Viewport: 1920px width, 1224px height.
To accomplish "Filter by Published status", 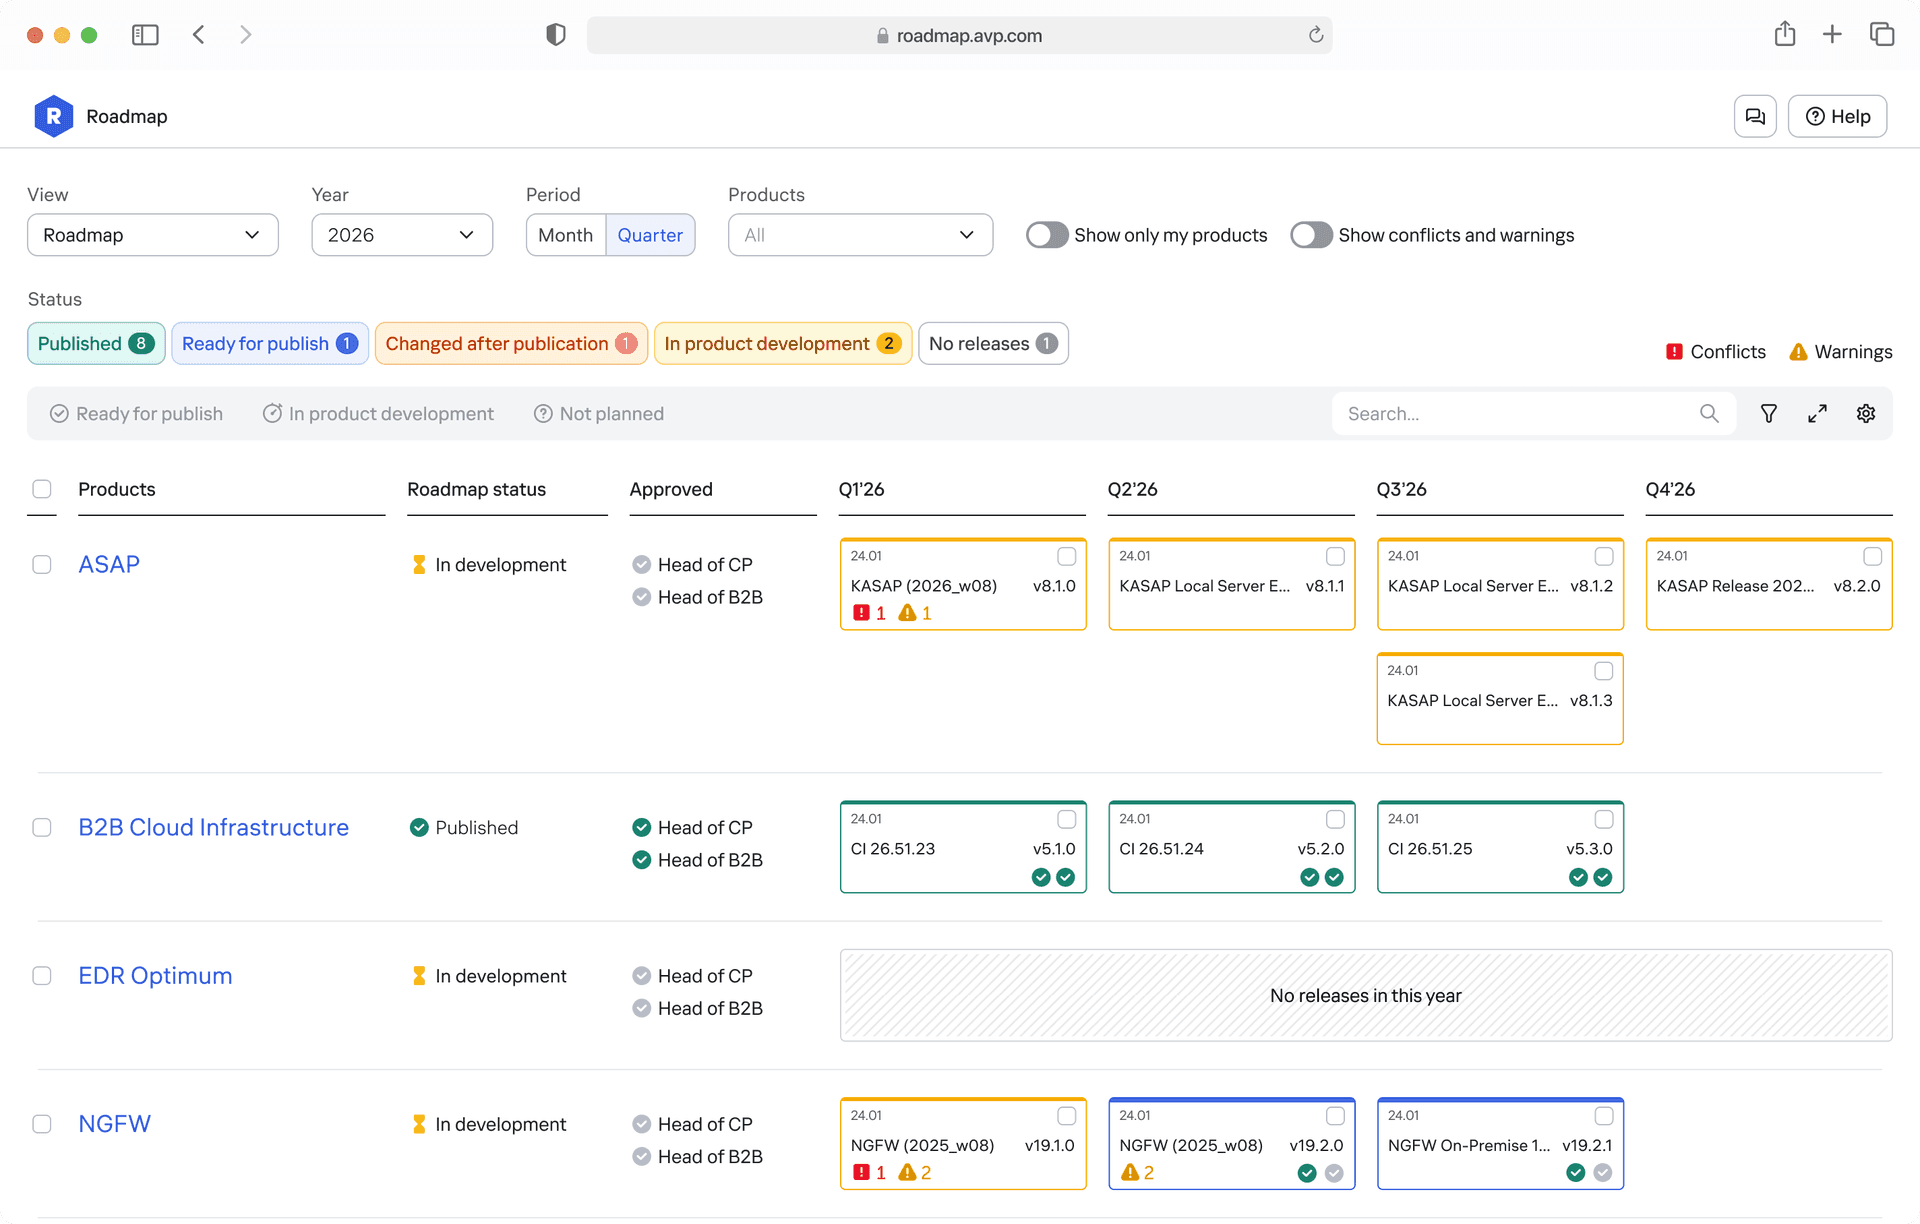I will (95, 343).
